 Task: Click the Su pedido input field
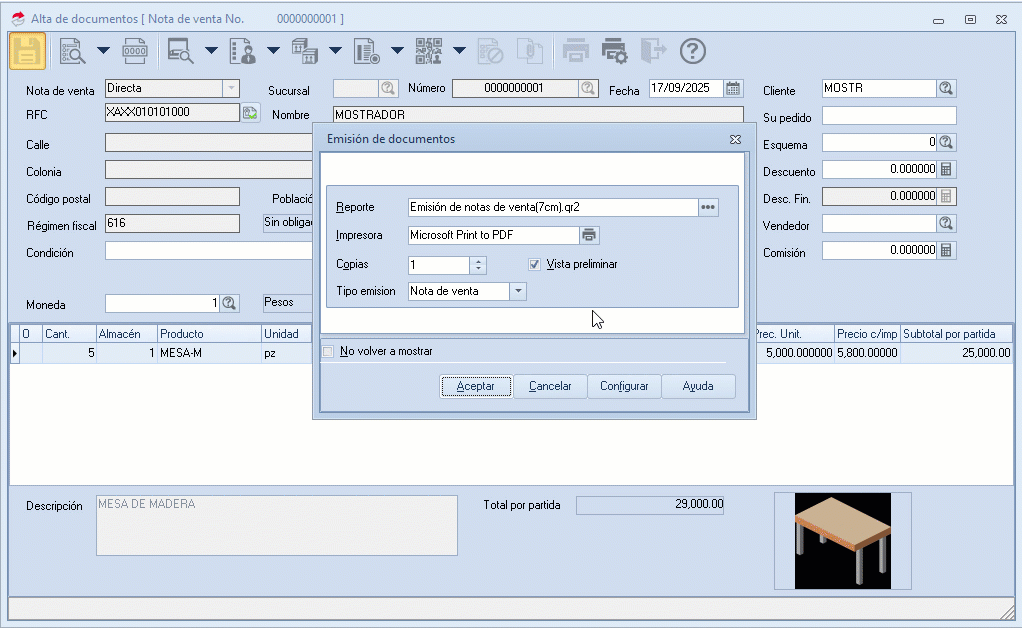pyautogui.click(x=888, y=116)
